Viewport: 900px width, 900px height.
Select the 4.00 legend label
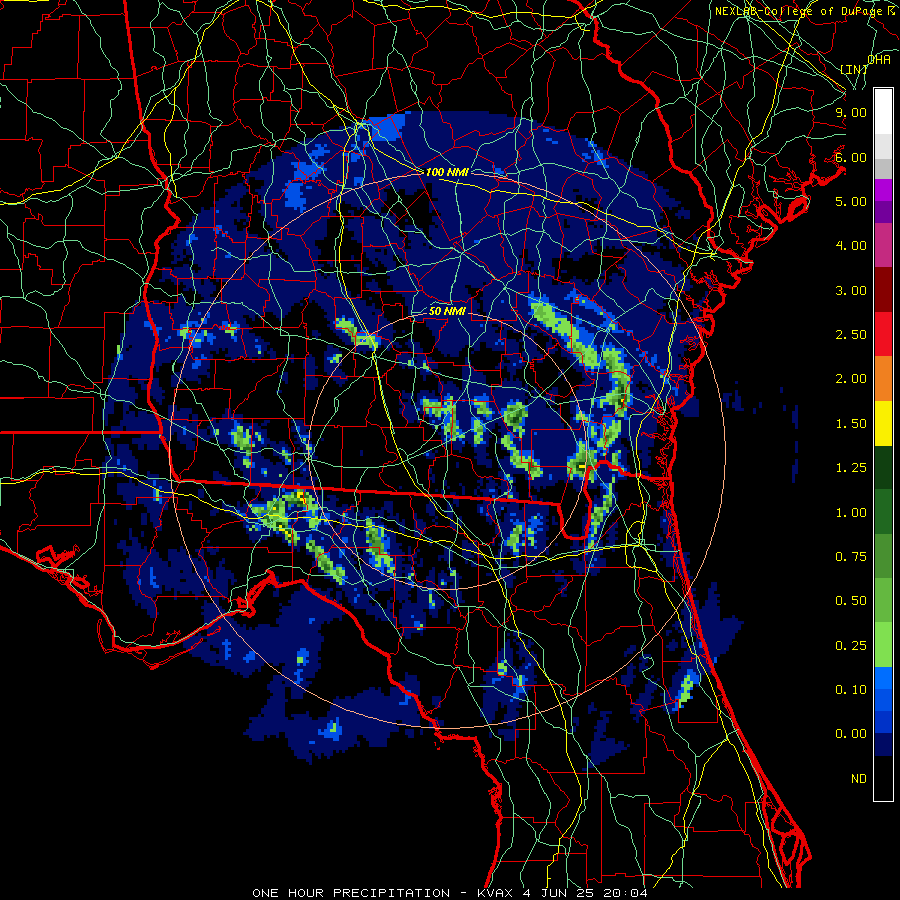[851, 246]
